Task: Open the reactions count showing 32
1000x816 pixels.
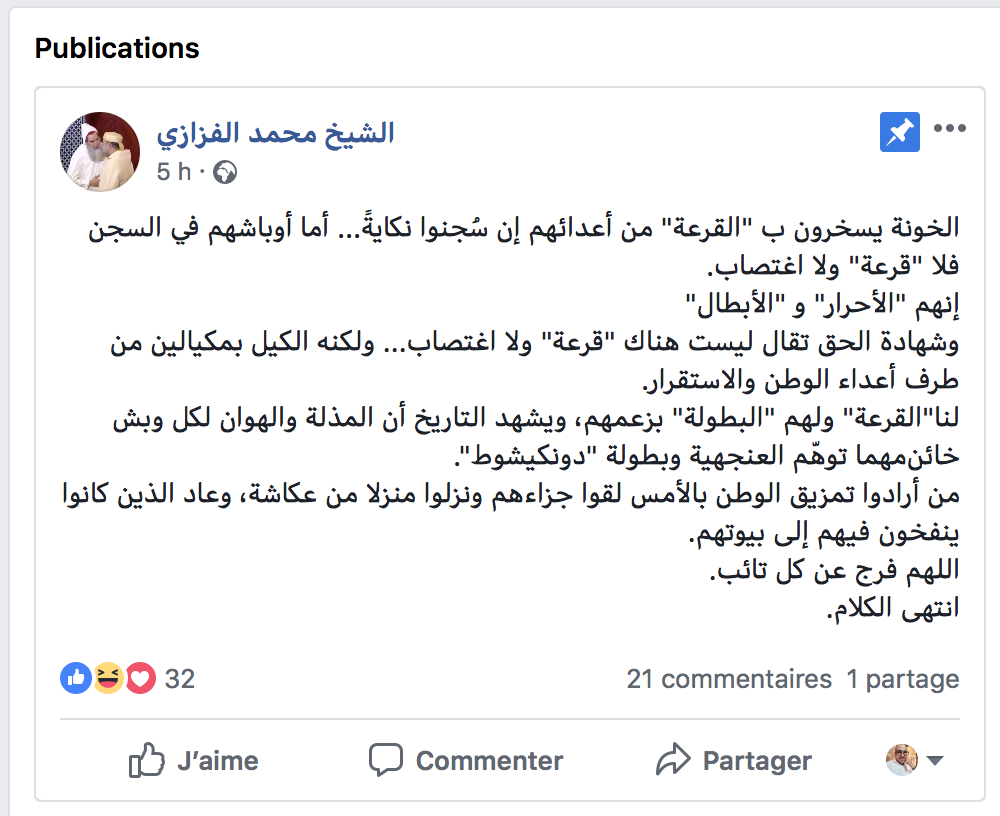Action: click(180, 679)
